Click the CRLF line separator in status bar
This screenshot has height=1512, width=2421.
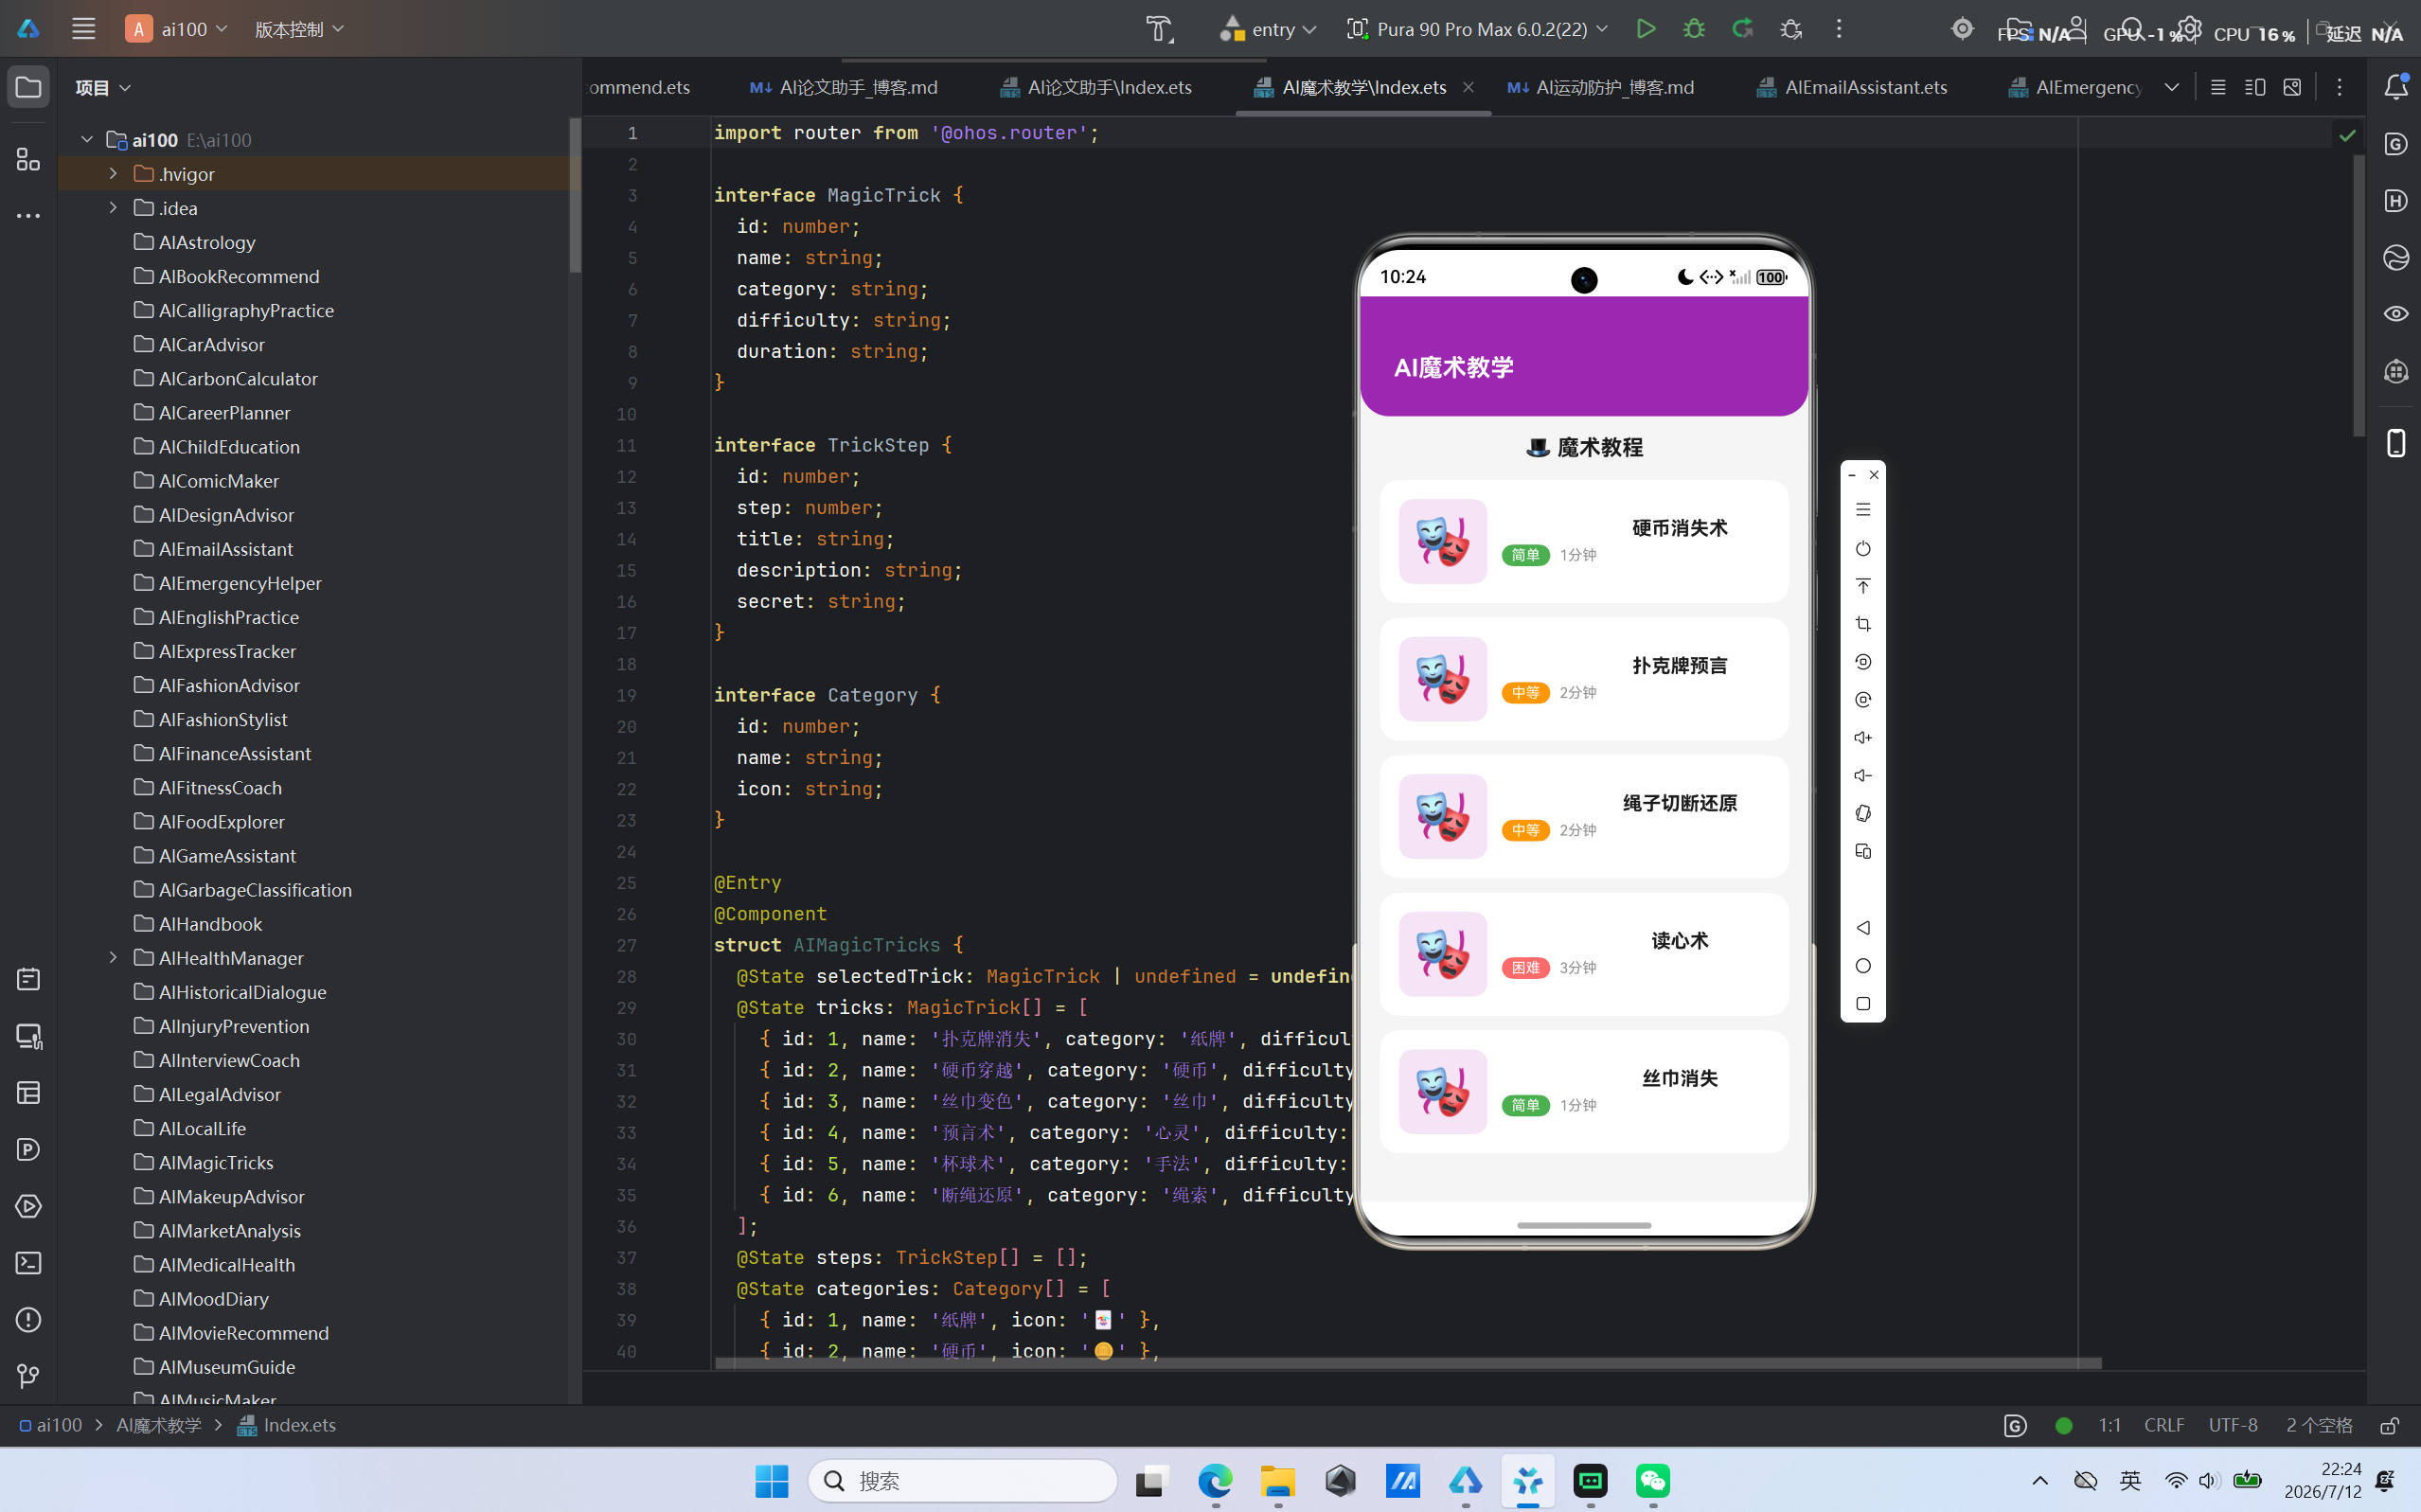click(x=2164, y=1425)
